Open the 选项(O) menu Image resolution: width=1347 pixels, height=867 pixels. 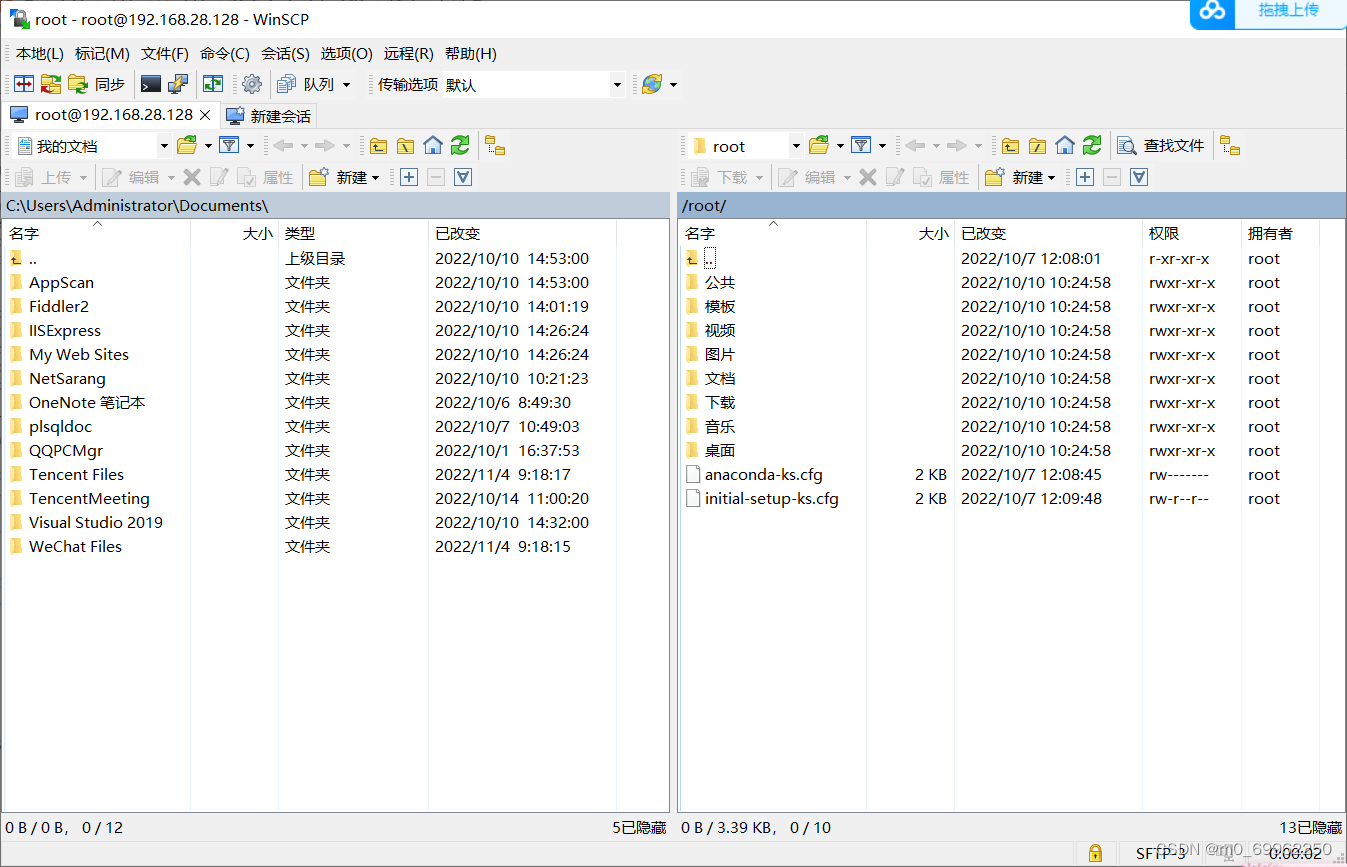(346, 54)
